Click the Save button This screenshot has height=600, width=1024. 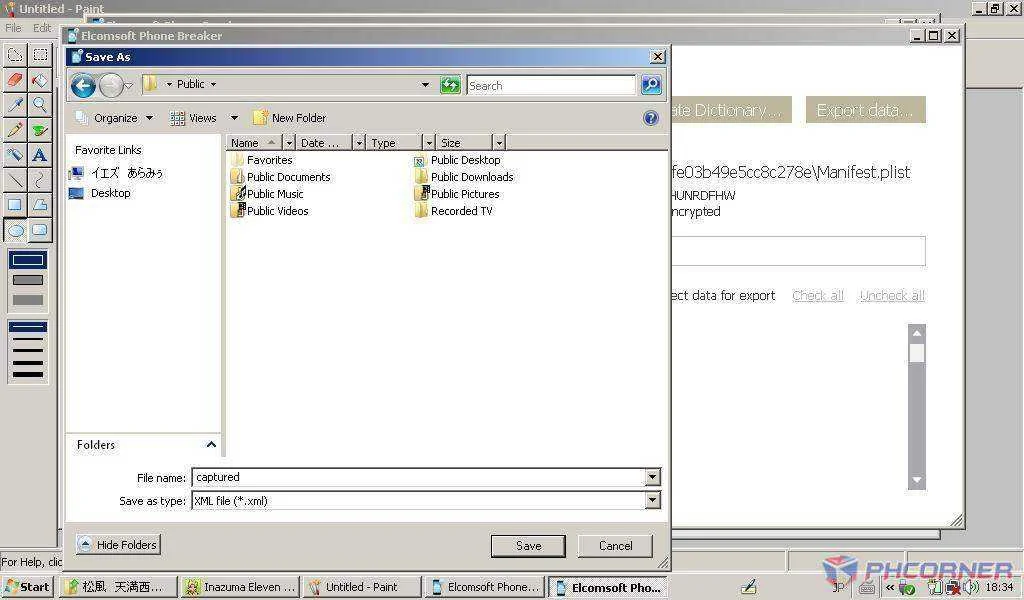click(528, 546)
